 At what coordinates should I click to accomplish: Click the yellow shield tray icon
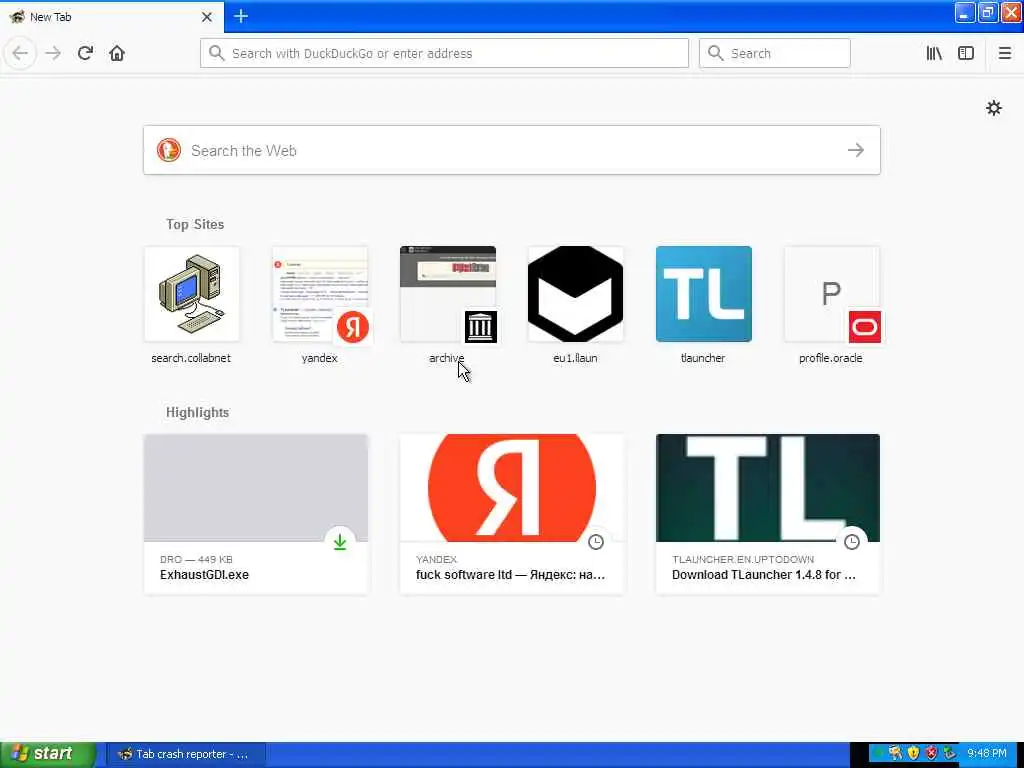tap(913, 754)
